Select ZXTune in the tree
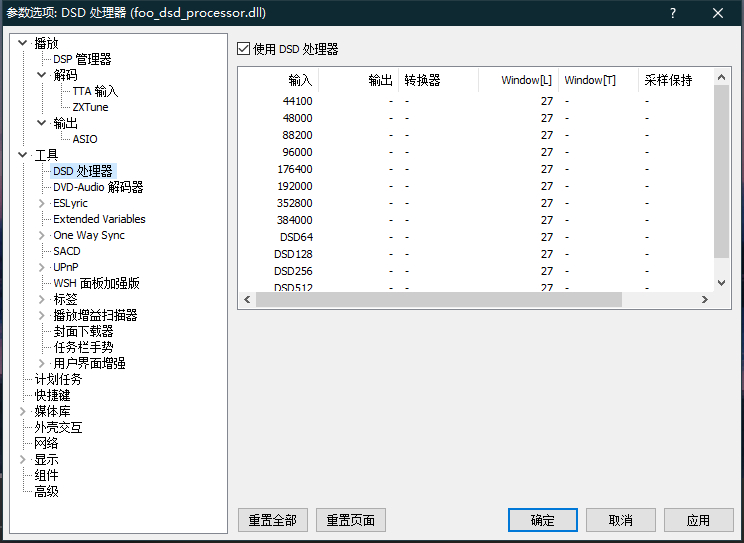This screenshot has height=543, width=744. [x=90, y=107]
